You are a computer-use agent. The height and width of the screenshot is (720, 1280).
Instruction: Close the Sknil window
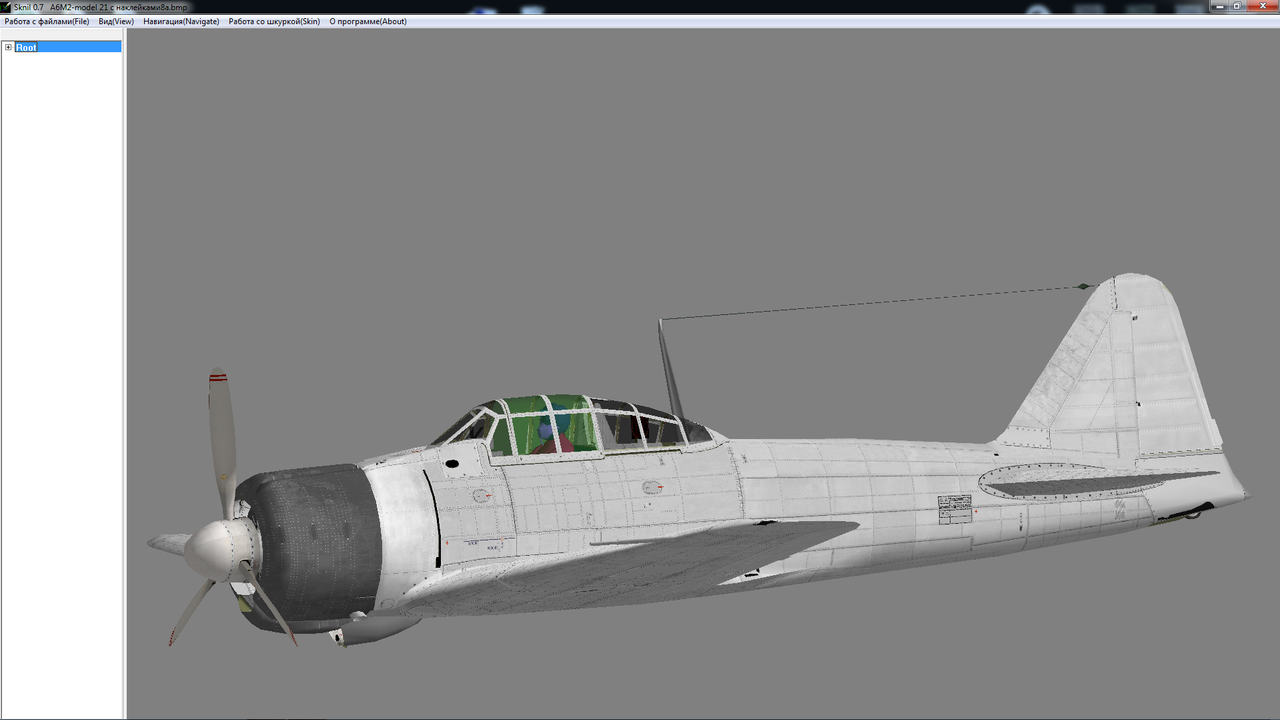coord(1262,6)
